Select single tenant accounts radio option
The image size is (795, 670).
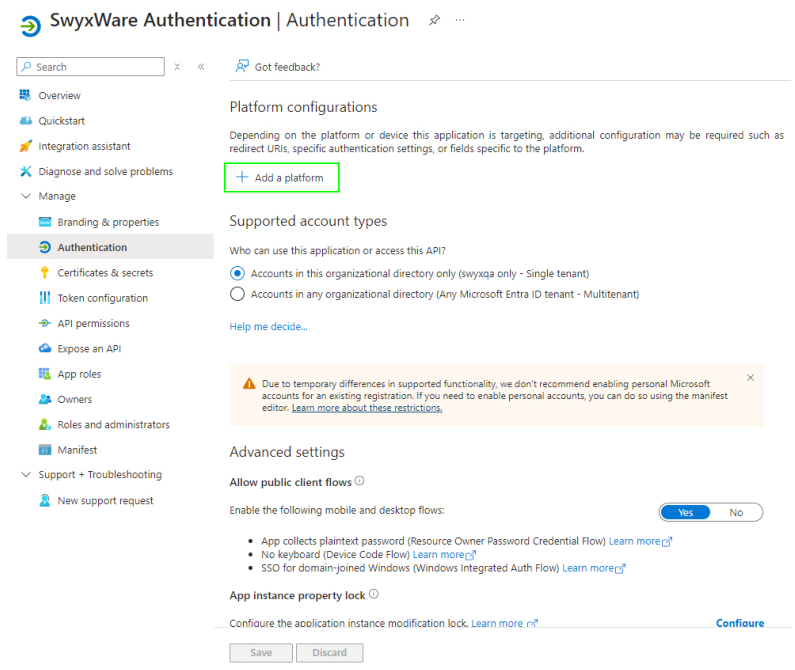pos(237,273)
